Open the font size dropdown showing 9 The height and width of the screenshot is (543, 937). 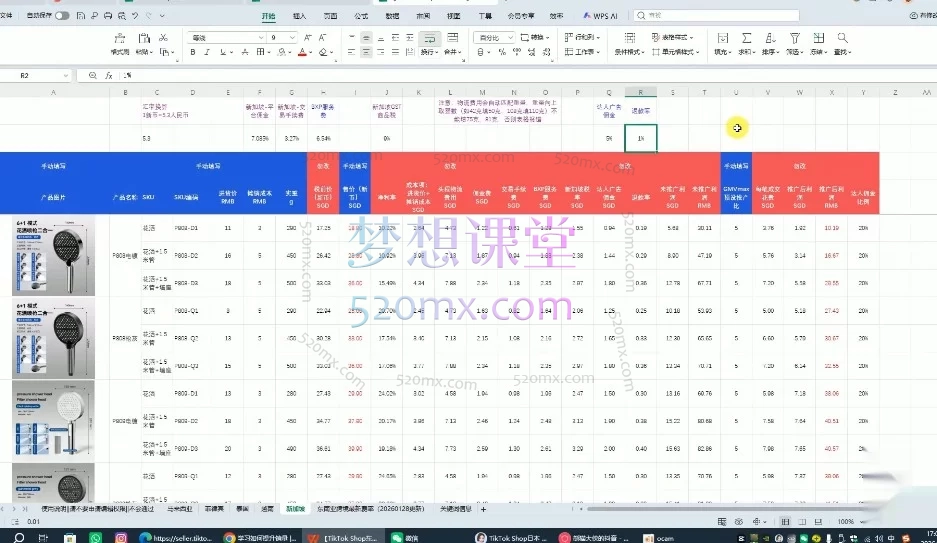click(292, 38)
